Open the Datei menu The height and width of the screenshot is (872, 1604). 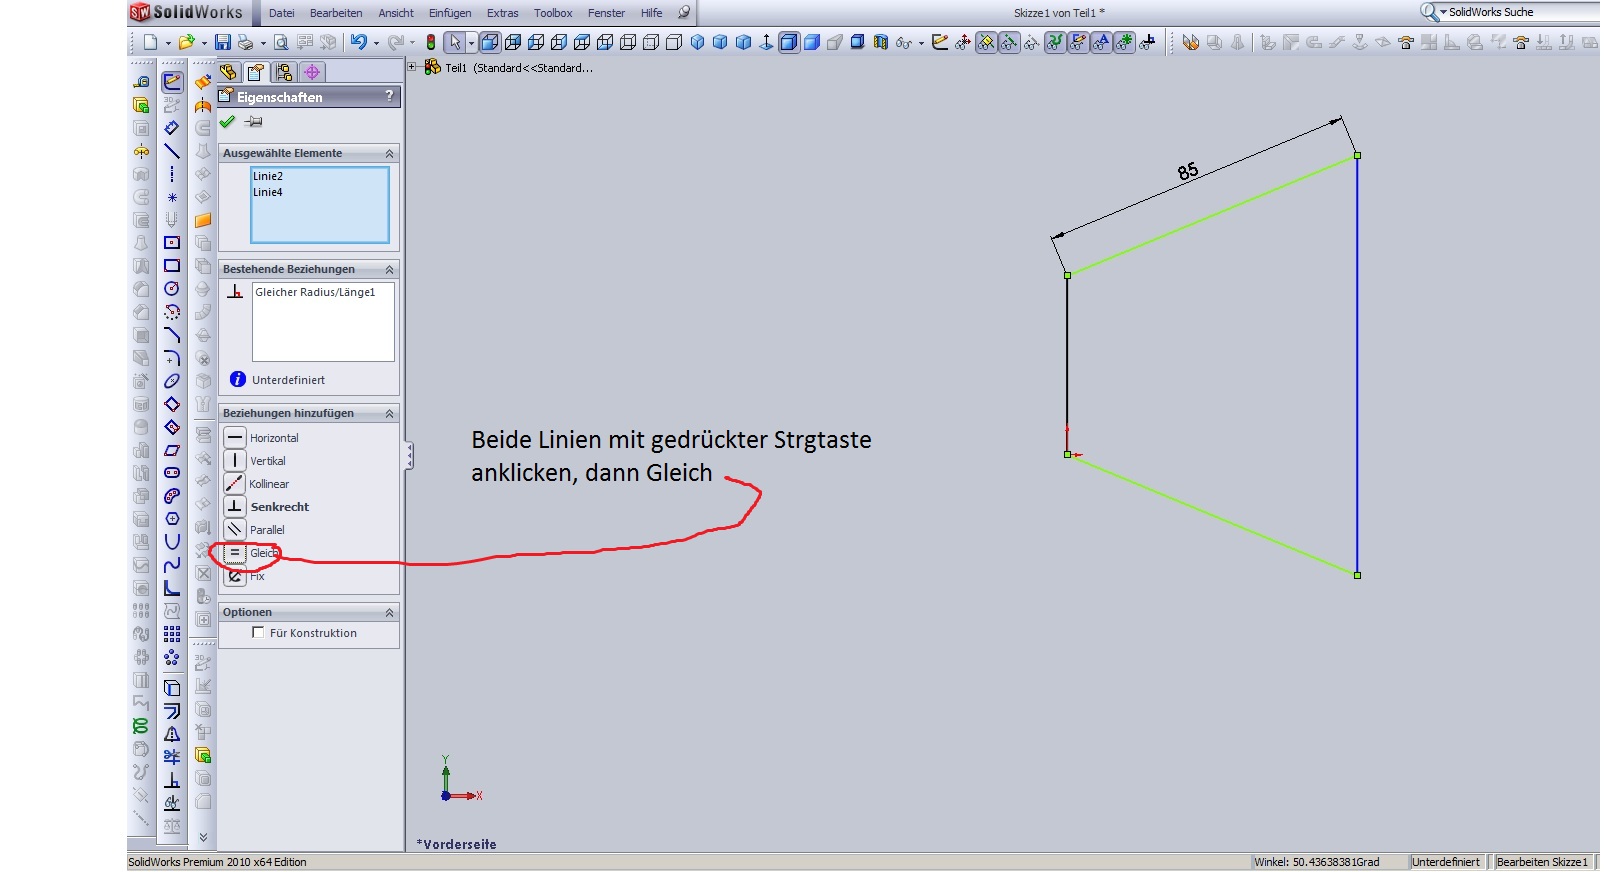tap(282, 13)
